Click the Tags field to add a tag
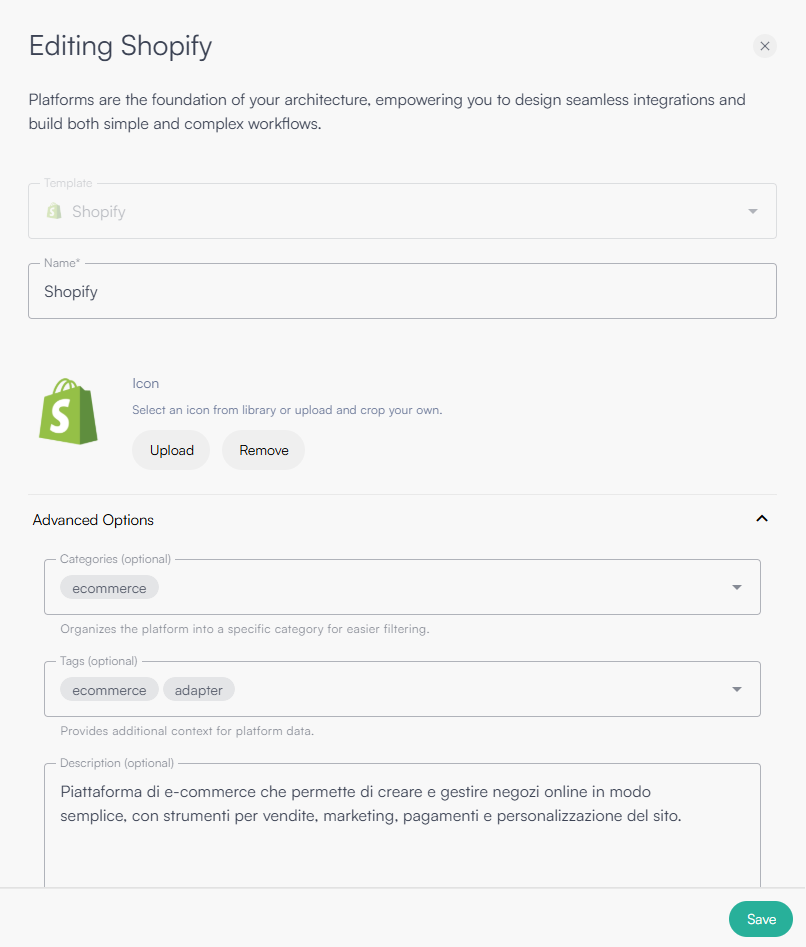This screenshot has height=947, width=806. [x=450, y=689]
